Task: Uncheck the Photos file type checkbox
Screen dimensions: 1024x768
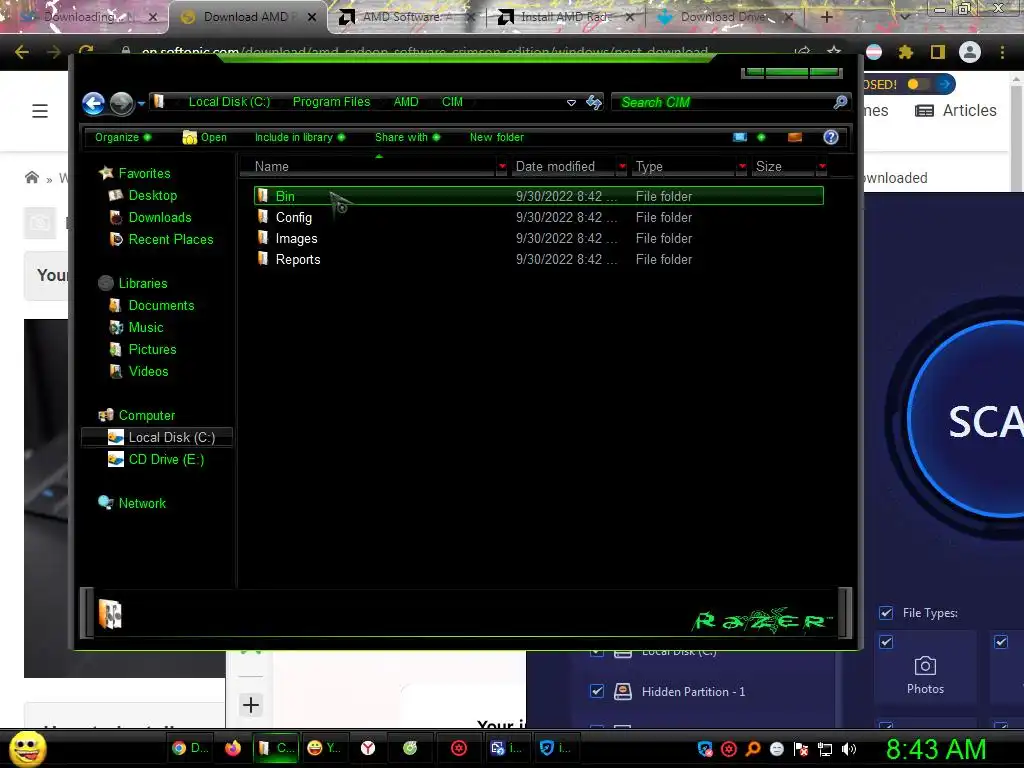Action: 886,643
